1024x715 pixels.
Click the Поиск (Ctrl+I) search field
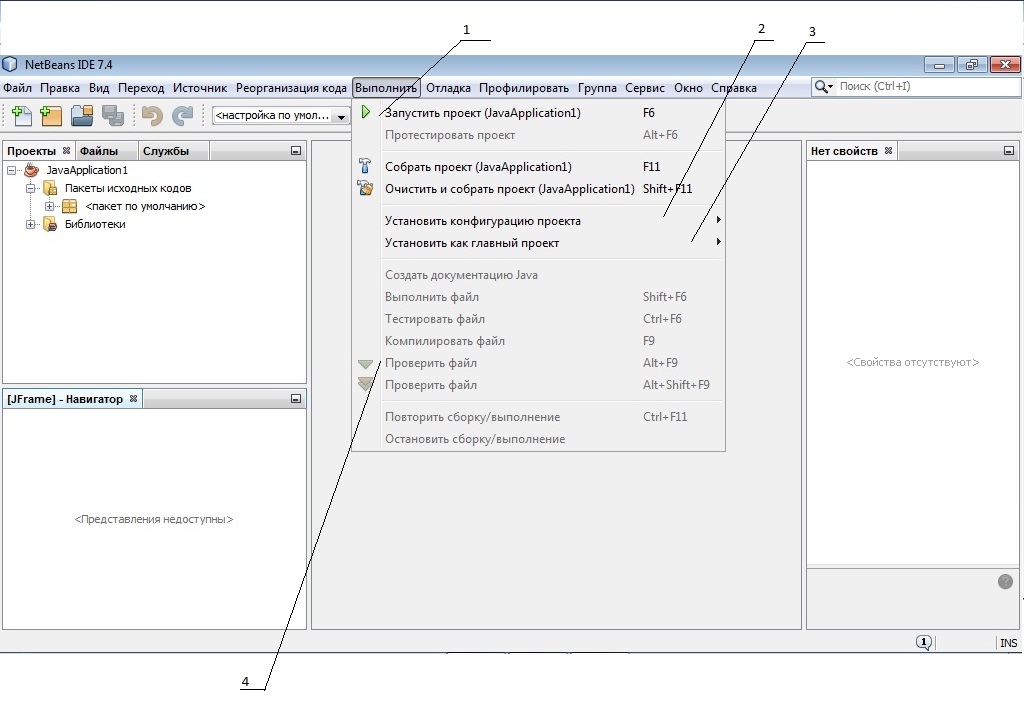tap(927, 86)
